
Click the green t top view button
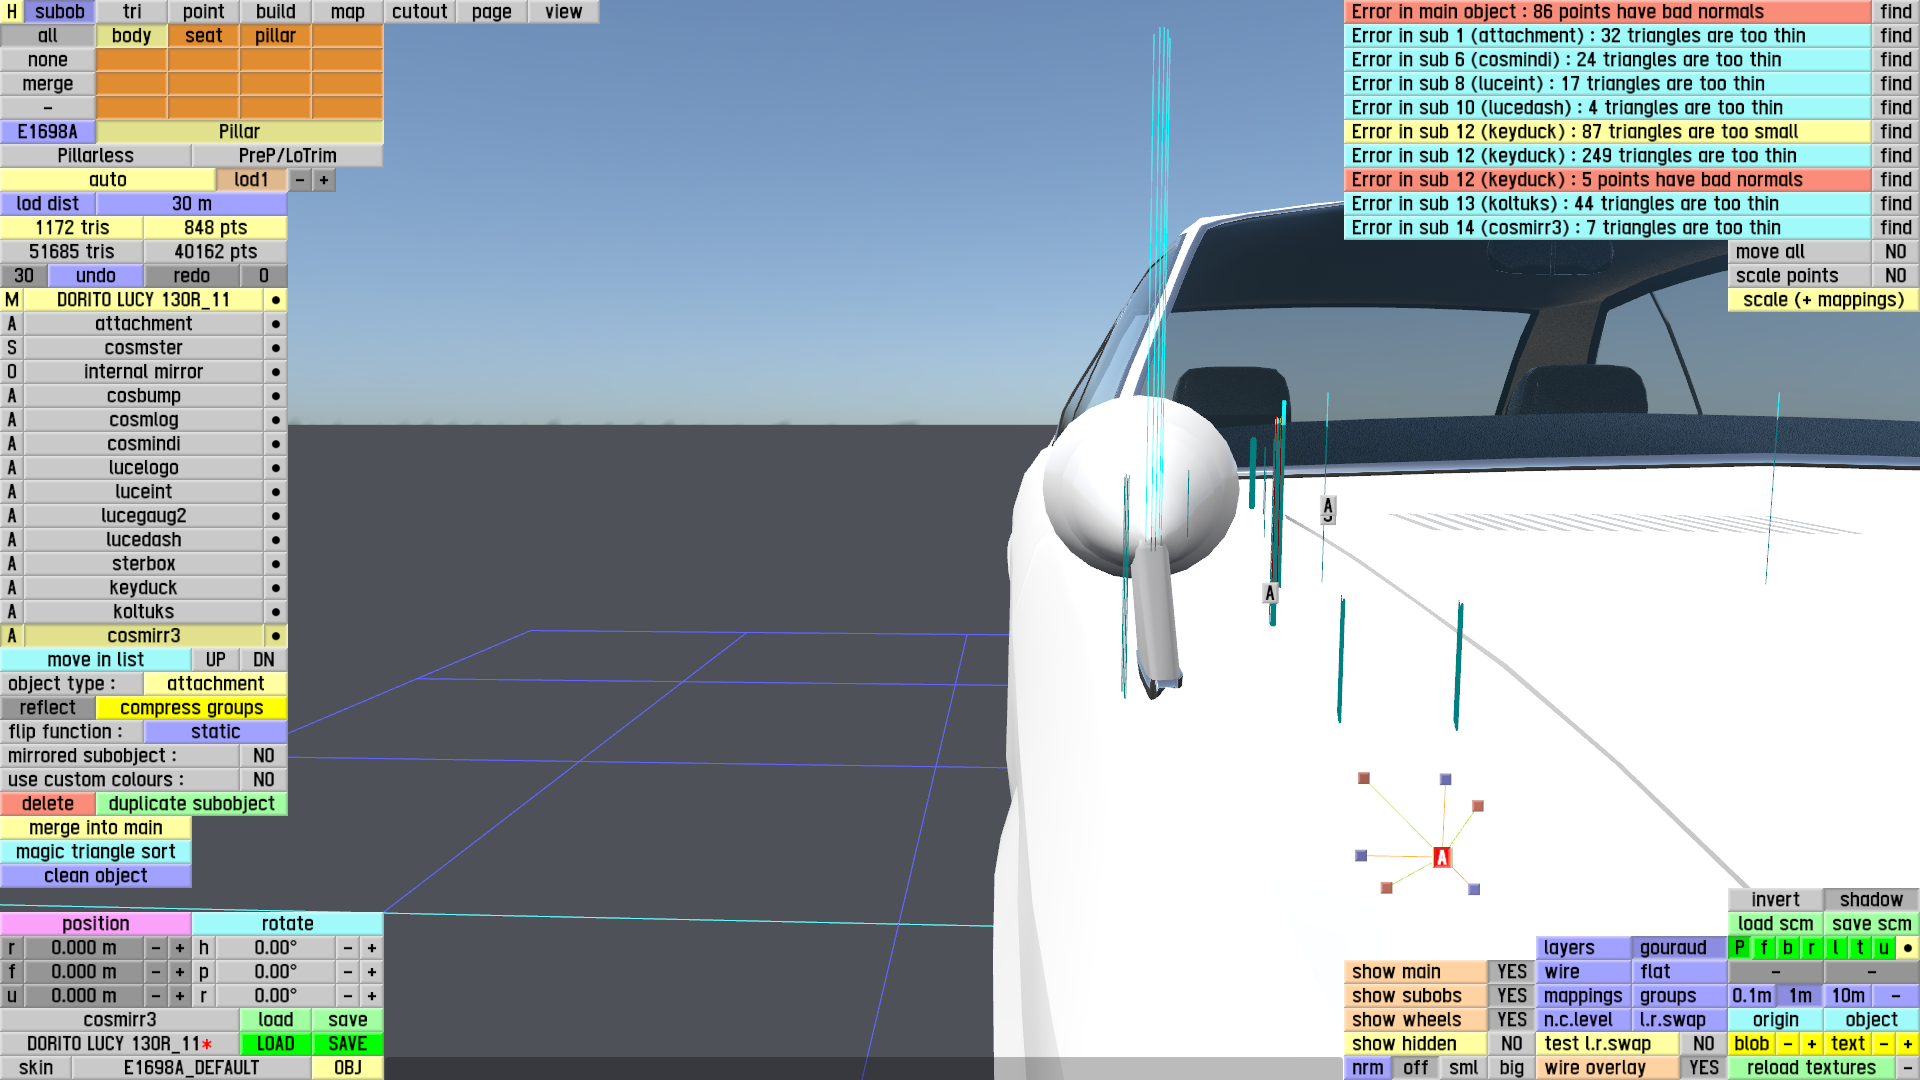[x=1859, y=948]
